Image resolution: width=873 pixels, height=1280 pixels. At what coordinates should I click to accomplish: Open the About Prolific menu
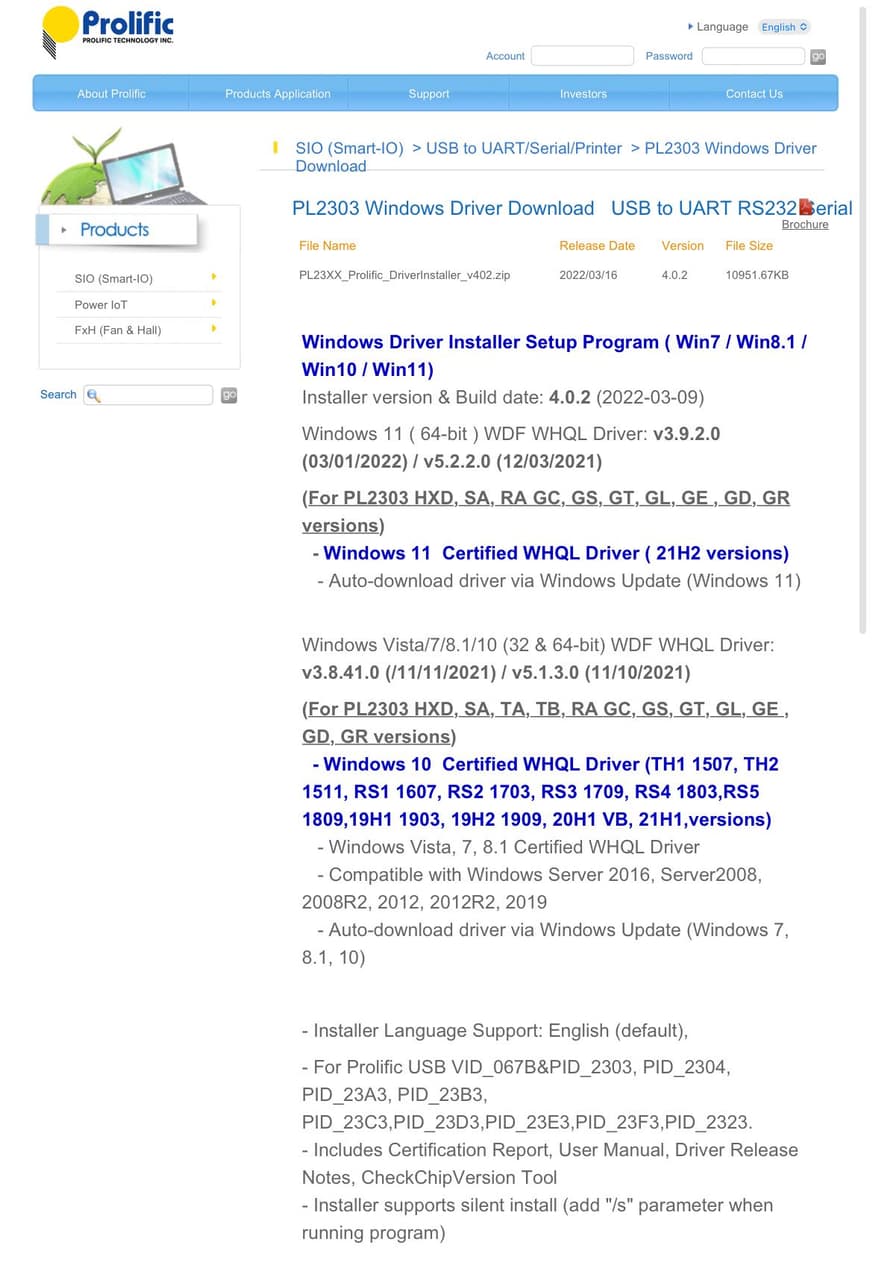pos(111,94)
